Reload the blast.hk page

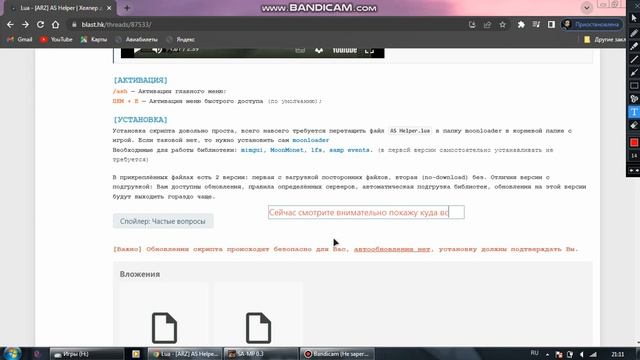point(40,24)
